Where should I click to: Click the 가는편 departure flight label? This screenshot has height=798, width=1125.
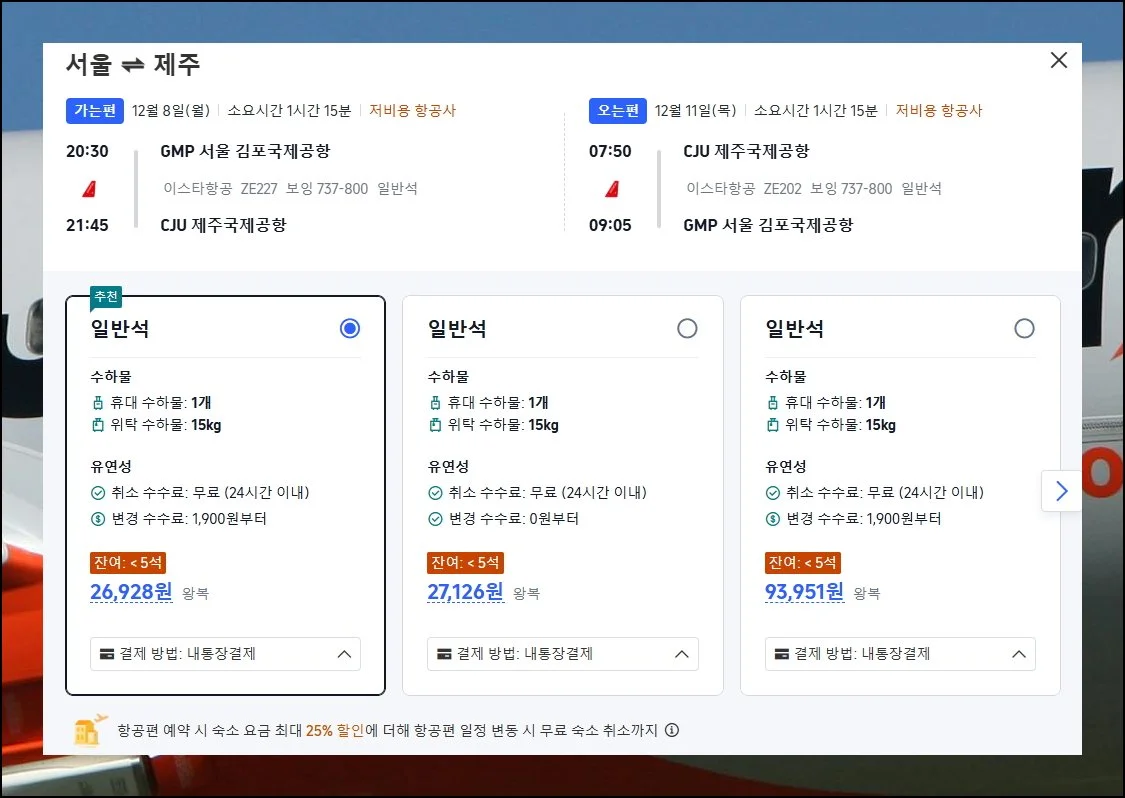click(x=95, y=111)
